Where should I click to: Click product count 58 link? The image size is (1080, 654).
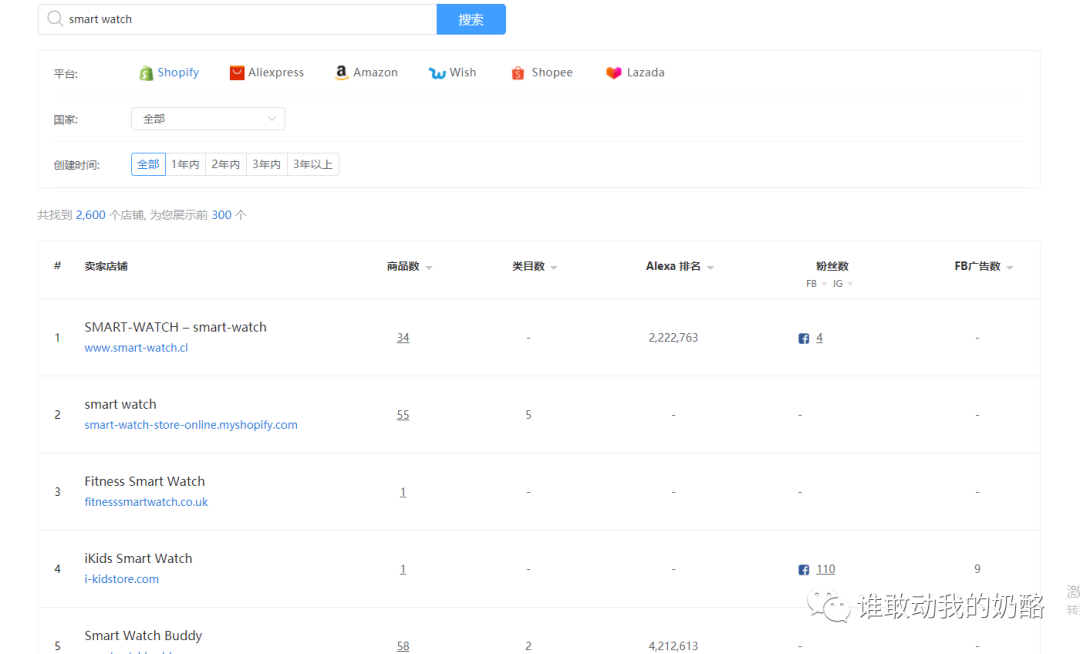pyautogui.click(x=403, y=646)
